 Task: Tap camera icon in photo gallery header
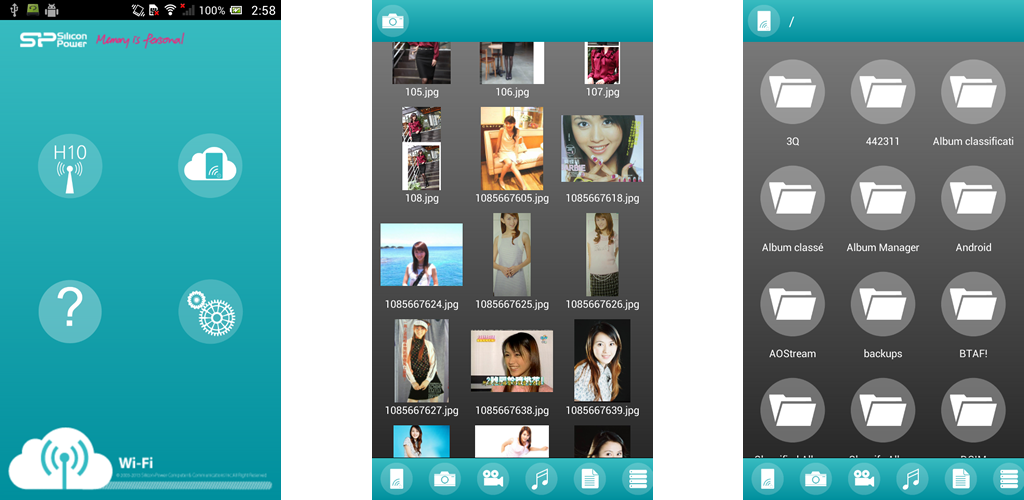point(392,21)
